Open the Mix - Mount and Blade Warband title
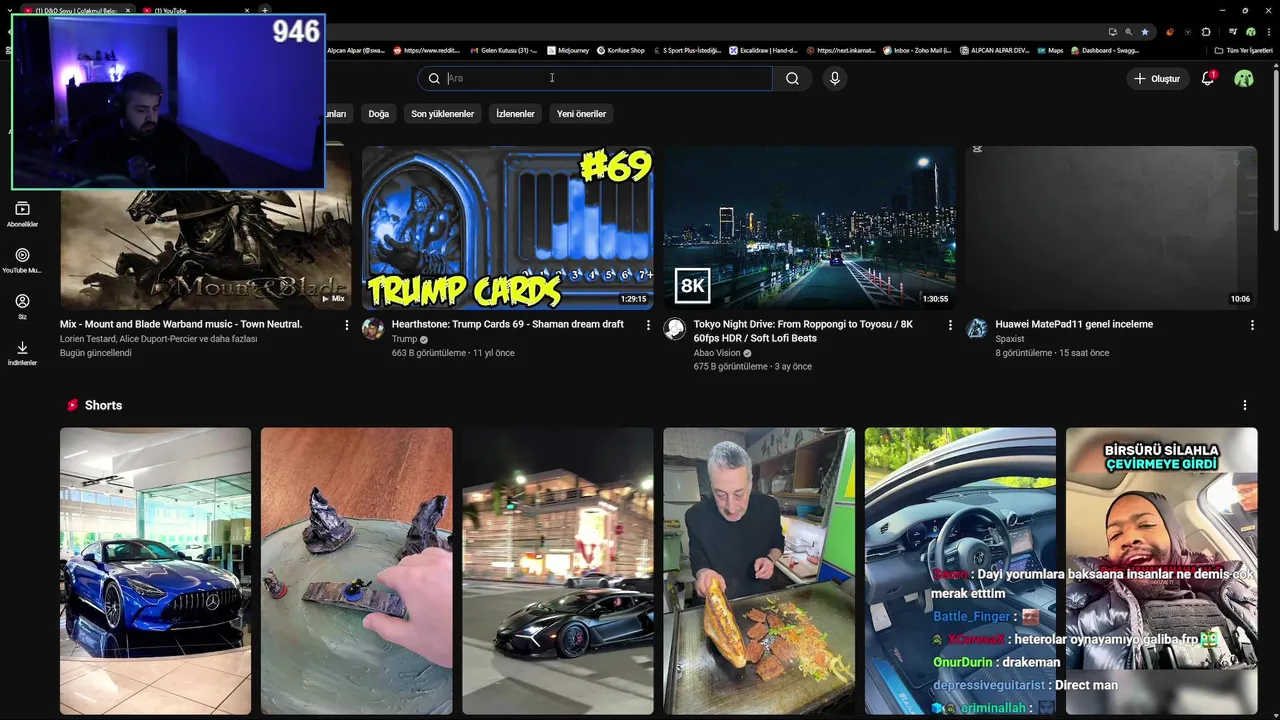Viewport: 1280px width, 720px height. coord(181,324)
